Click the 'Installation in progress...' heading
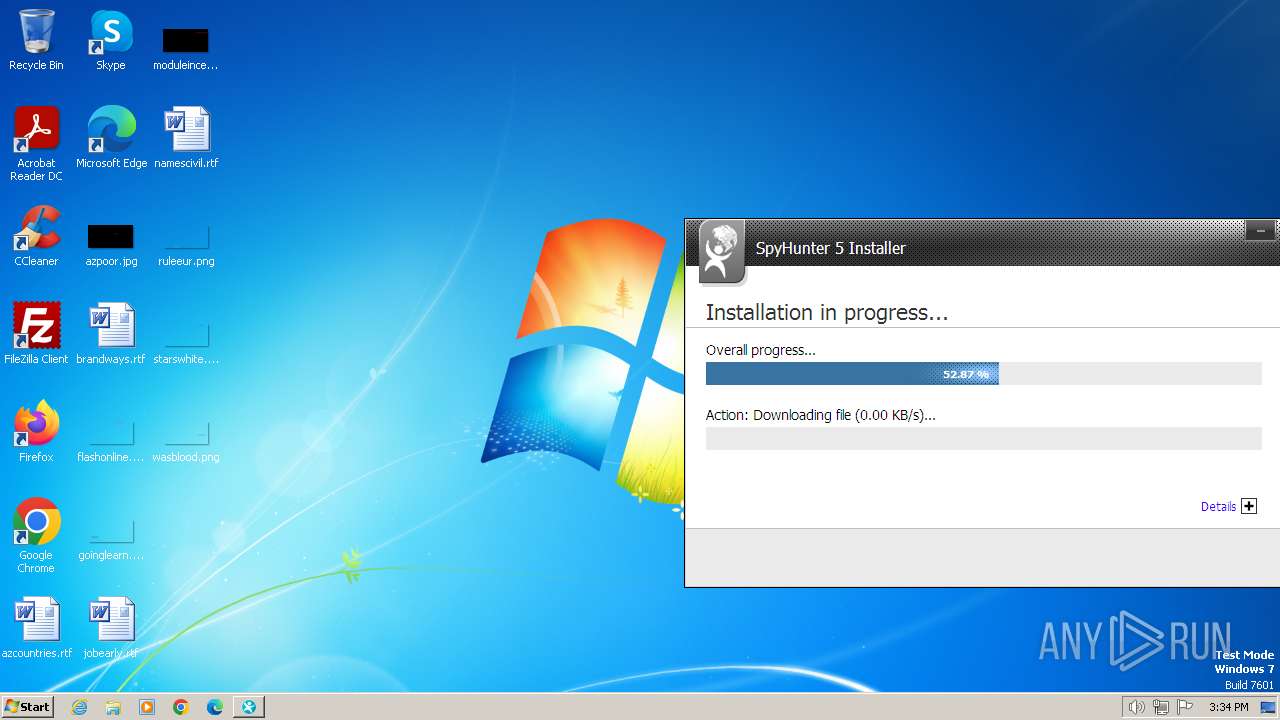The image size is (1280, 720). click(x=827, y=312)
